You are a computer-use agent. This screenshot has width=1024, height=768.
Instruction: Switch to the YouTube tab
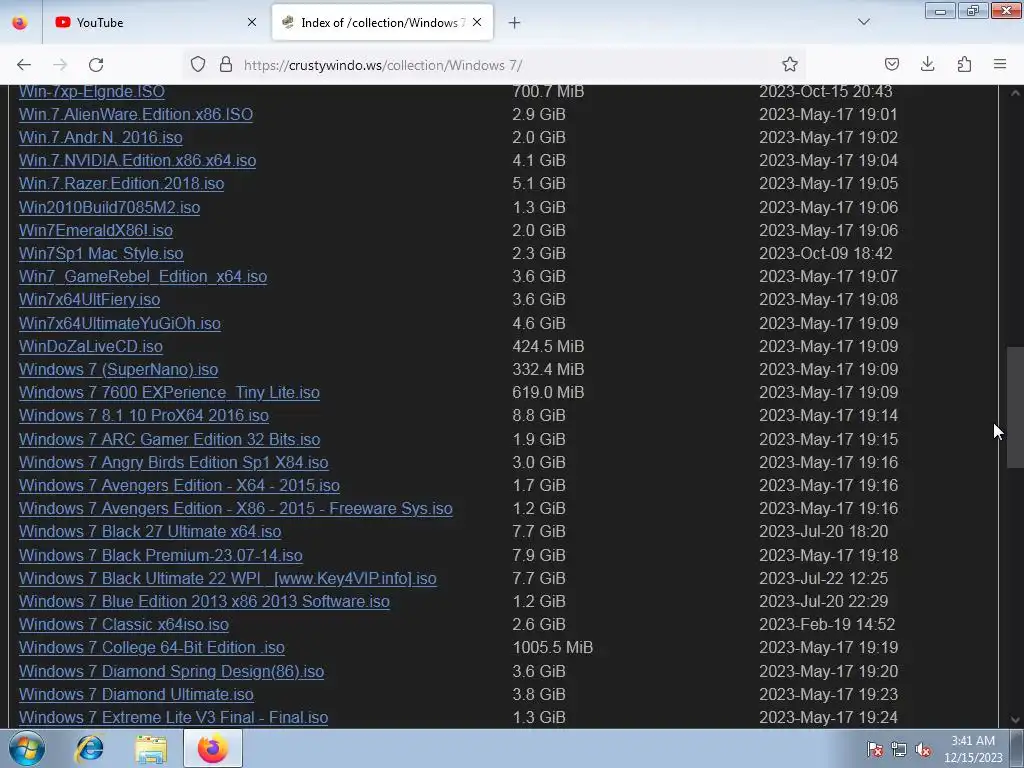(155, 23)
